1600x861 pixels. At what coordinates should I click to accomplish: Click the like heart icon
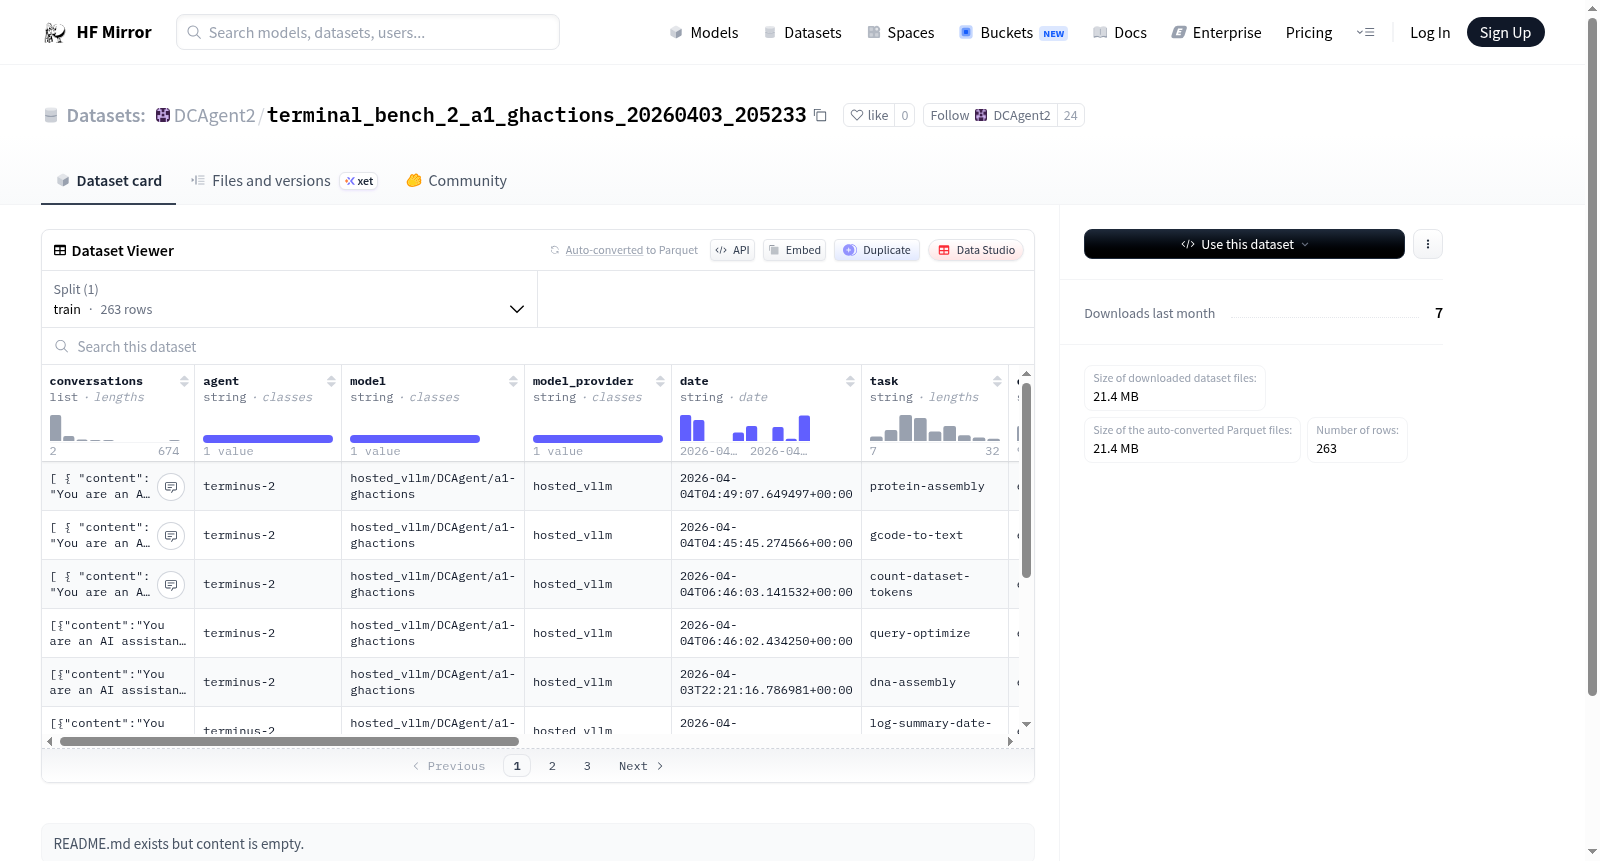tap(857, 115)
